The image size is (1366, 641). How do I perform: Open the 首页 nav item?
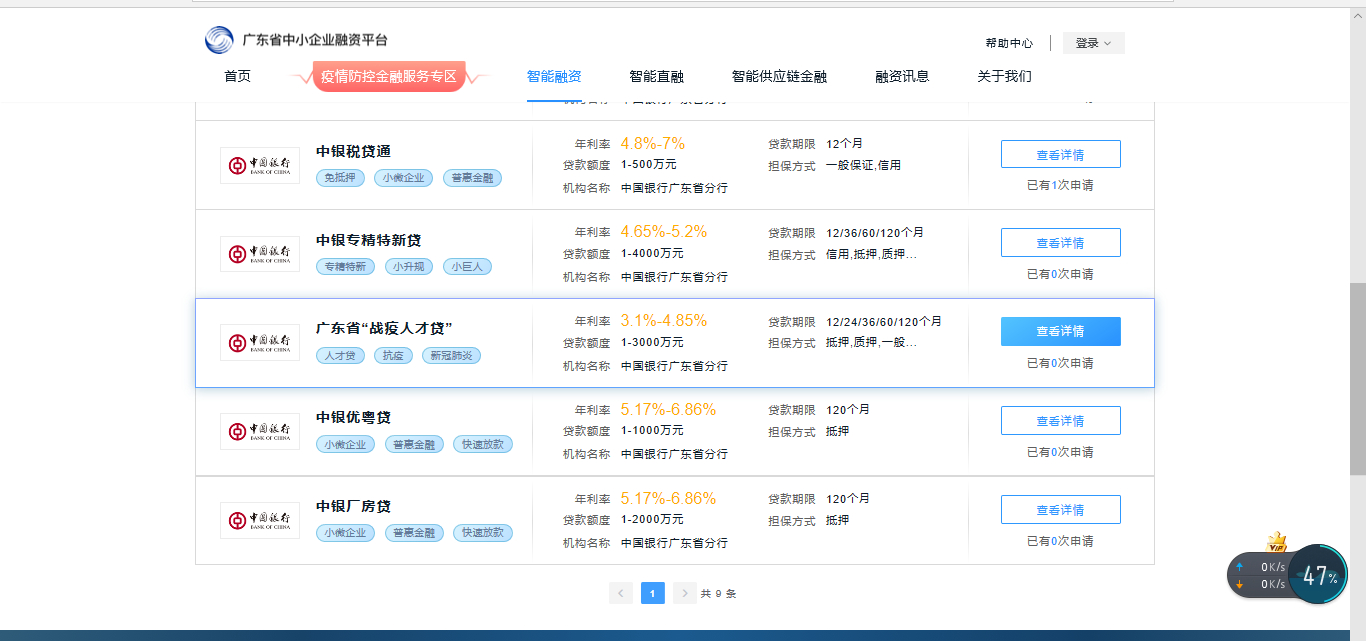coord(237,76)
